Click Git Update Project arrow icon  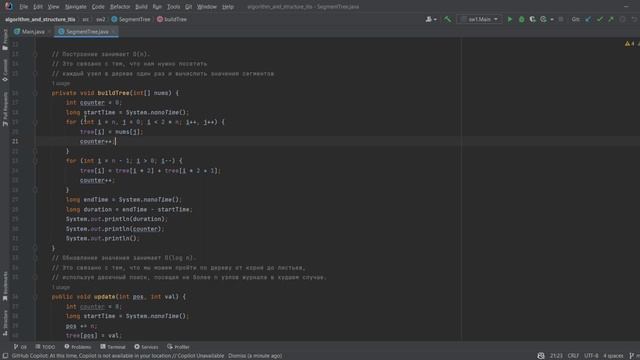pos(588,19)
